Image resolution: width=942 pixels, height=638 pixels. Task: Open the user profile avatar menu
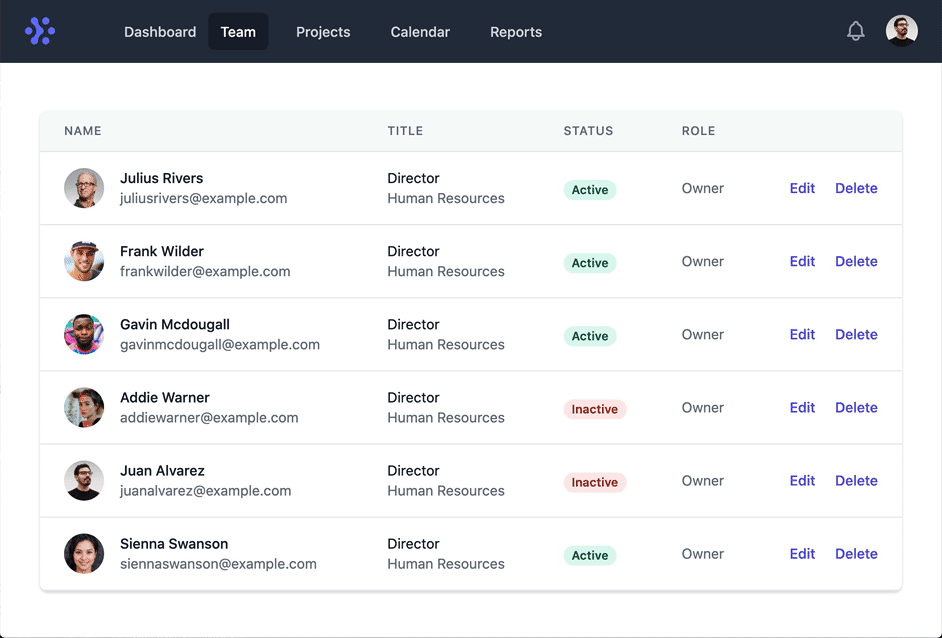[901, 31]
